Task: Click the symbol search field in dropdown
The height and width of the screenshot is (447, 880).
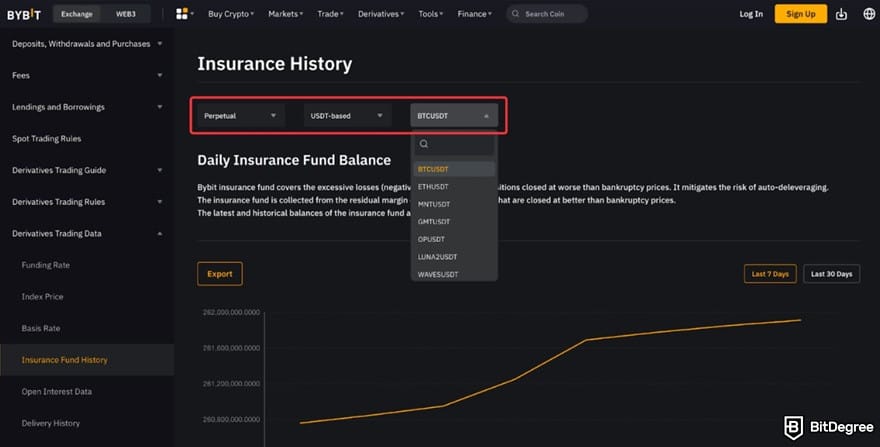Action: (x=454, y=144)
